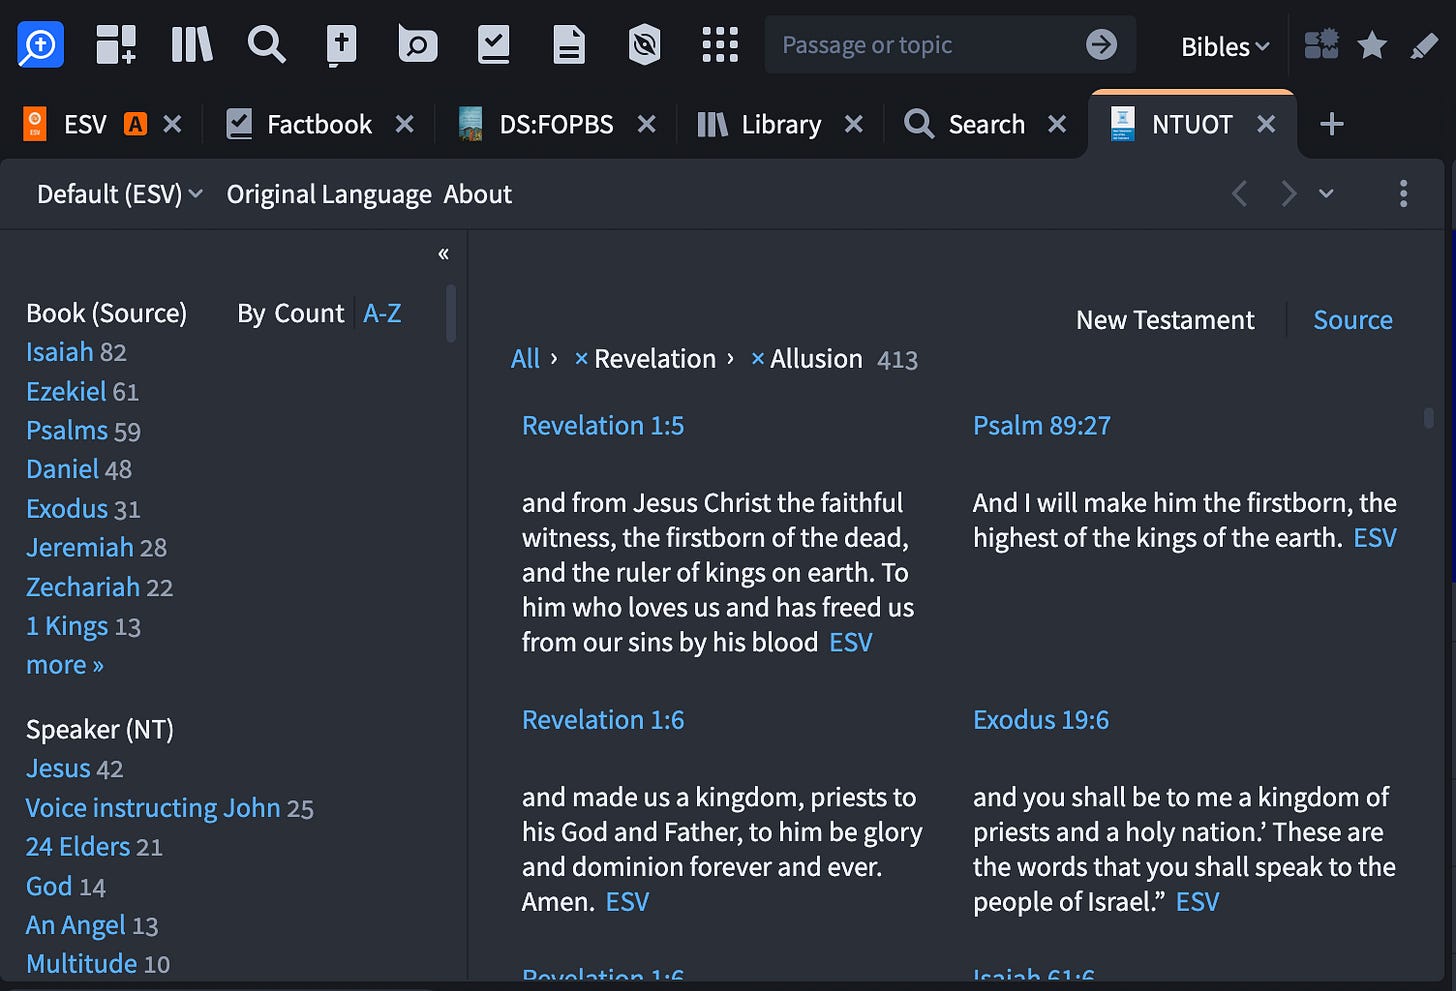Click the add layout panel icon
Viewport: 1456px width, 991px height.
point(116,45)
